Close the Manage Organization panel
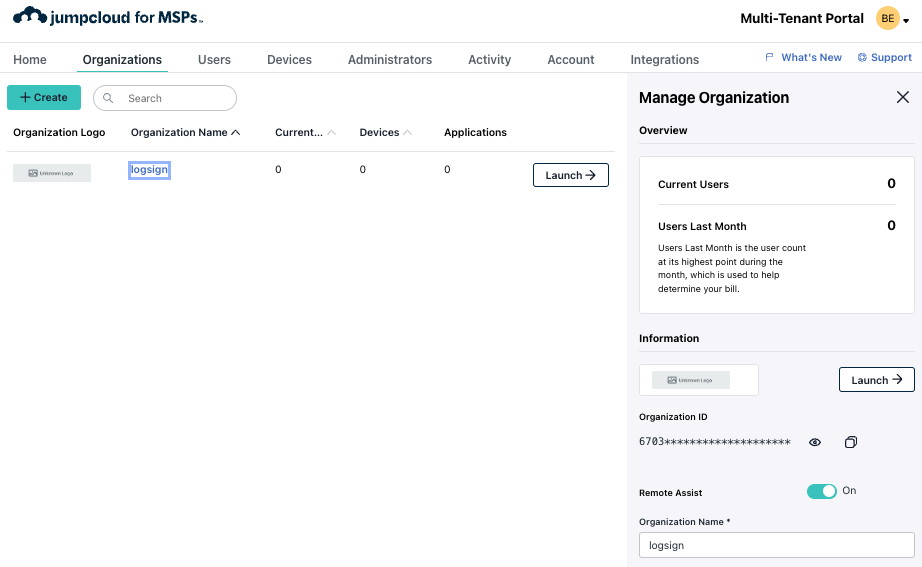 [903, 97]
